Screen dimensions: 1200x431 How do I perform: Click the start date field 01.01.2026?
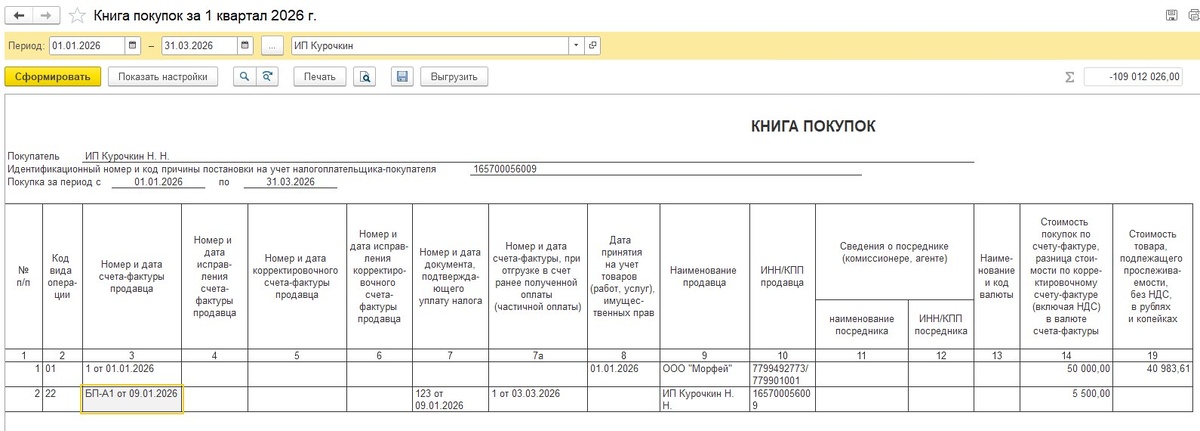pos(87,46)
